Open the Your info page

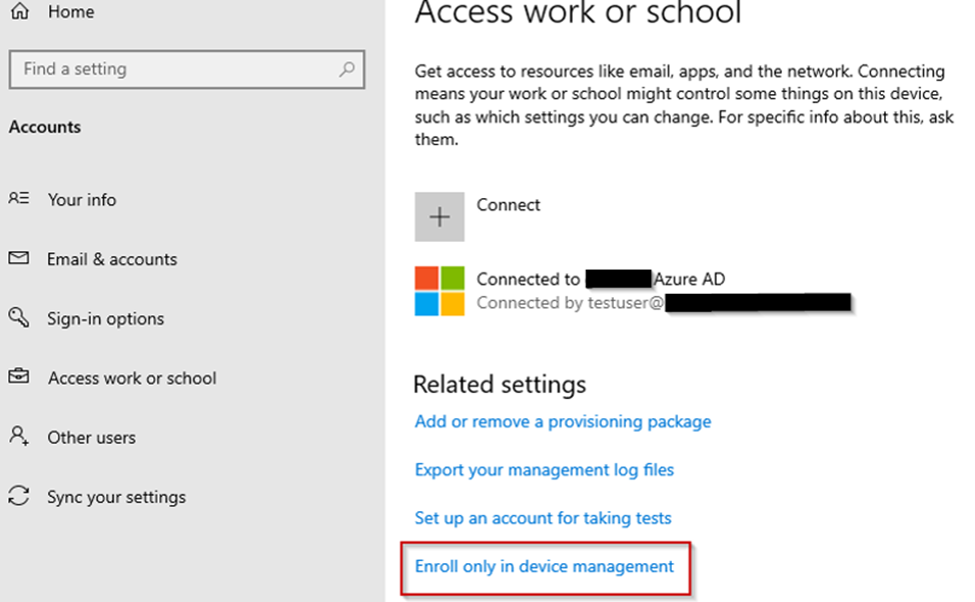(82, 200)
